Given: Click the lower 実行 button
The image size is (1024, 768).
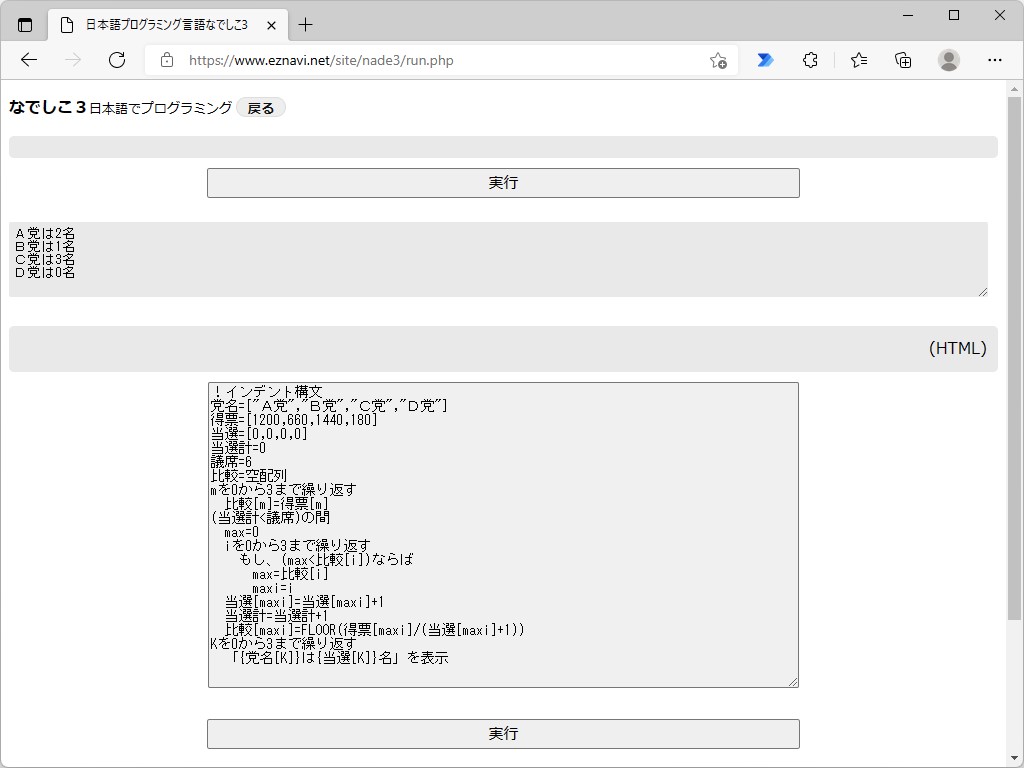Looking at the screenshot, I should (x=502, y=733).
